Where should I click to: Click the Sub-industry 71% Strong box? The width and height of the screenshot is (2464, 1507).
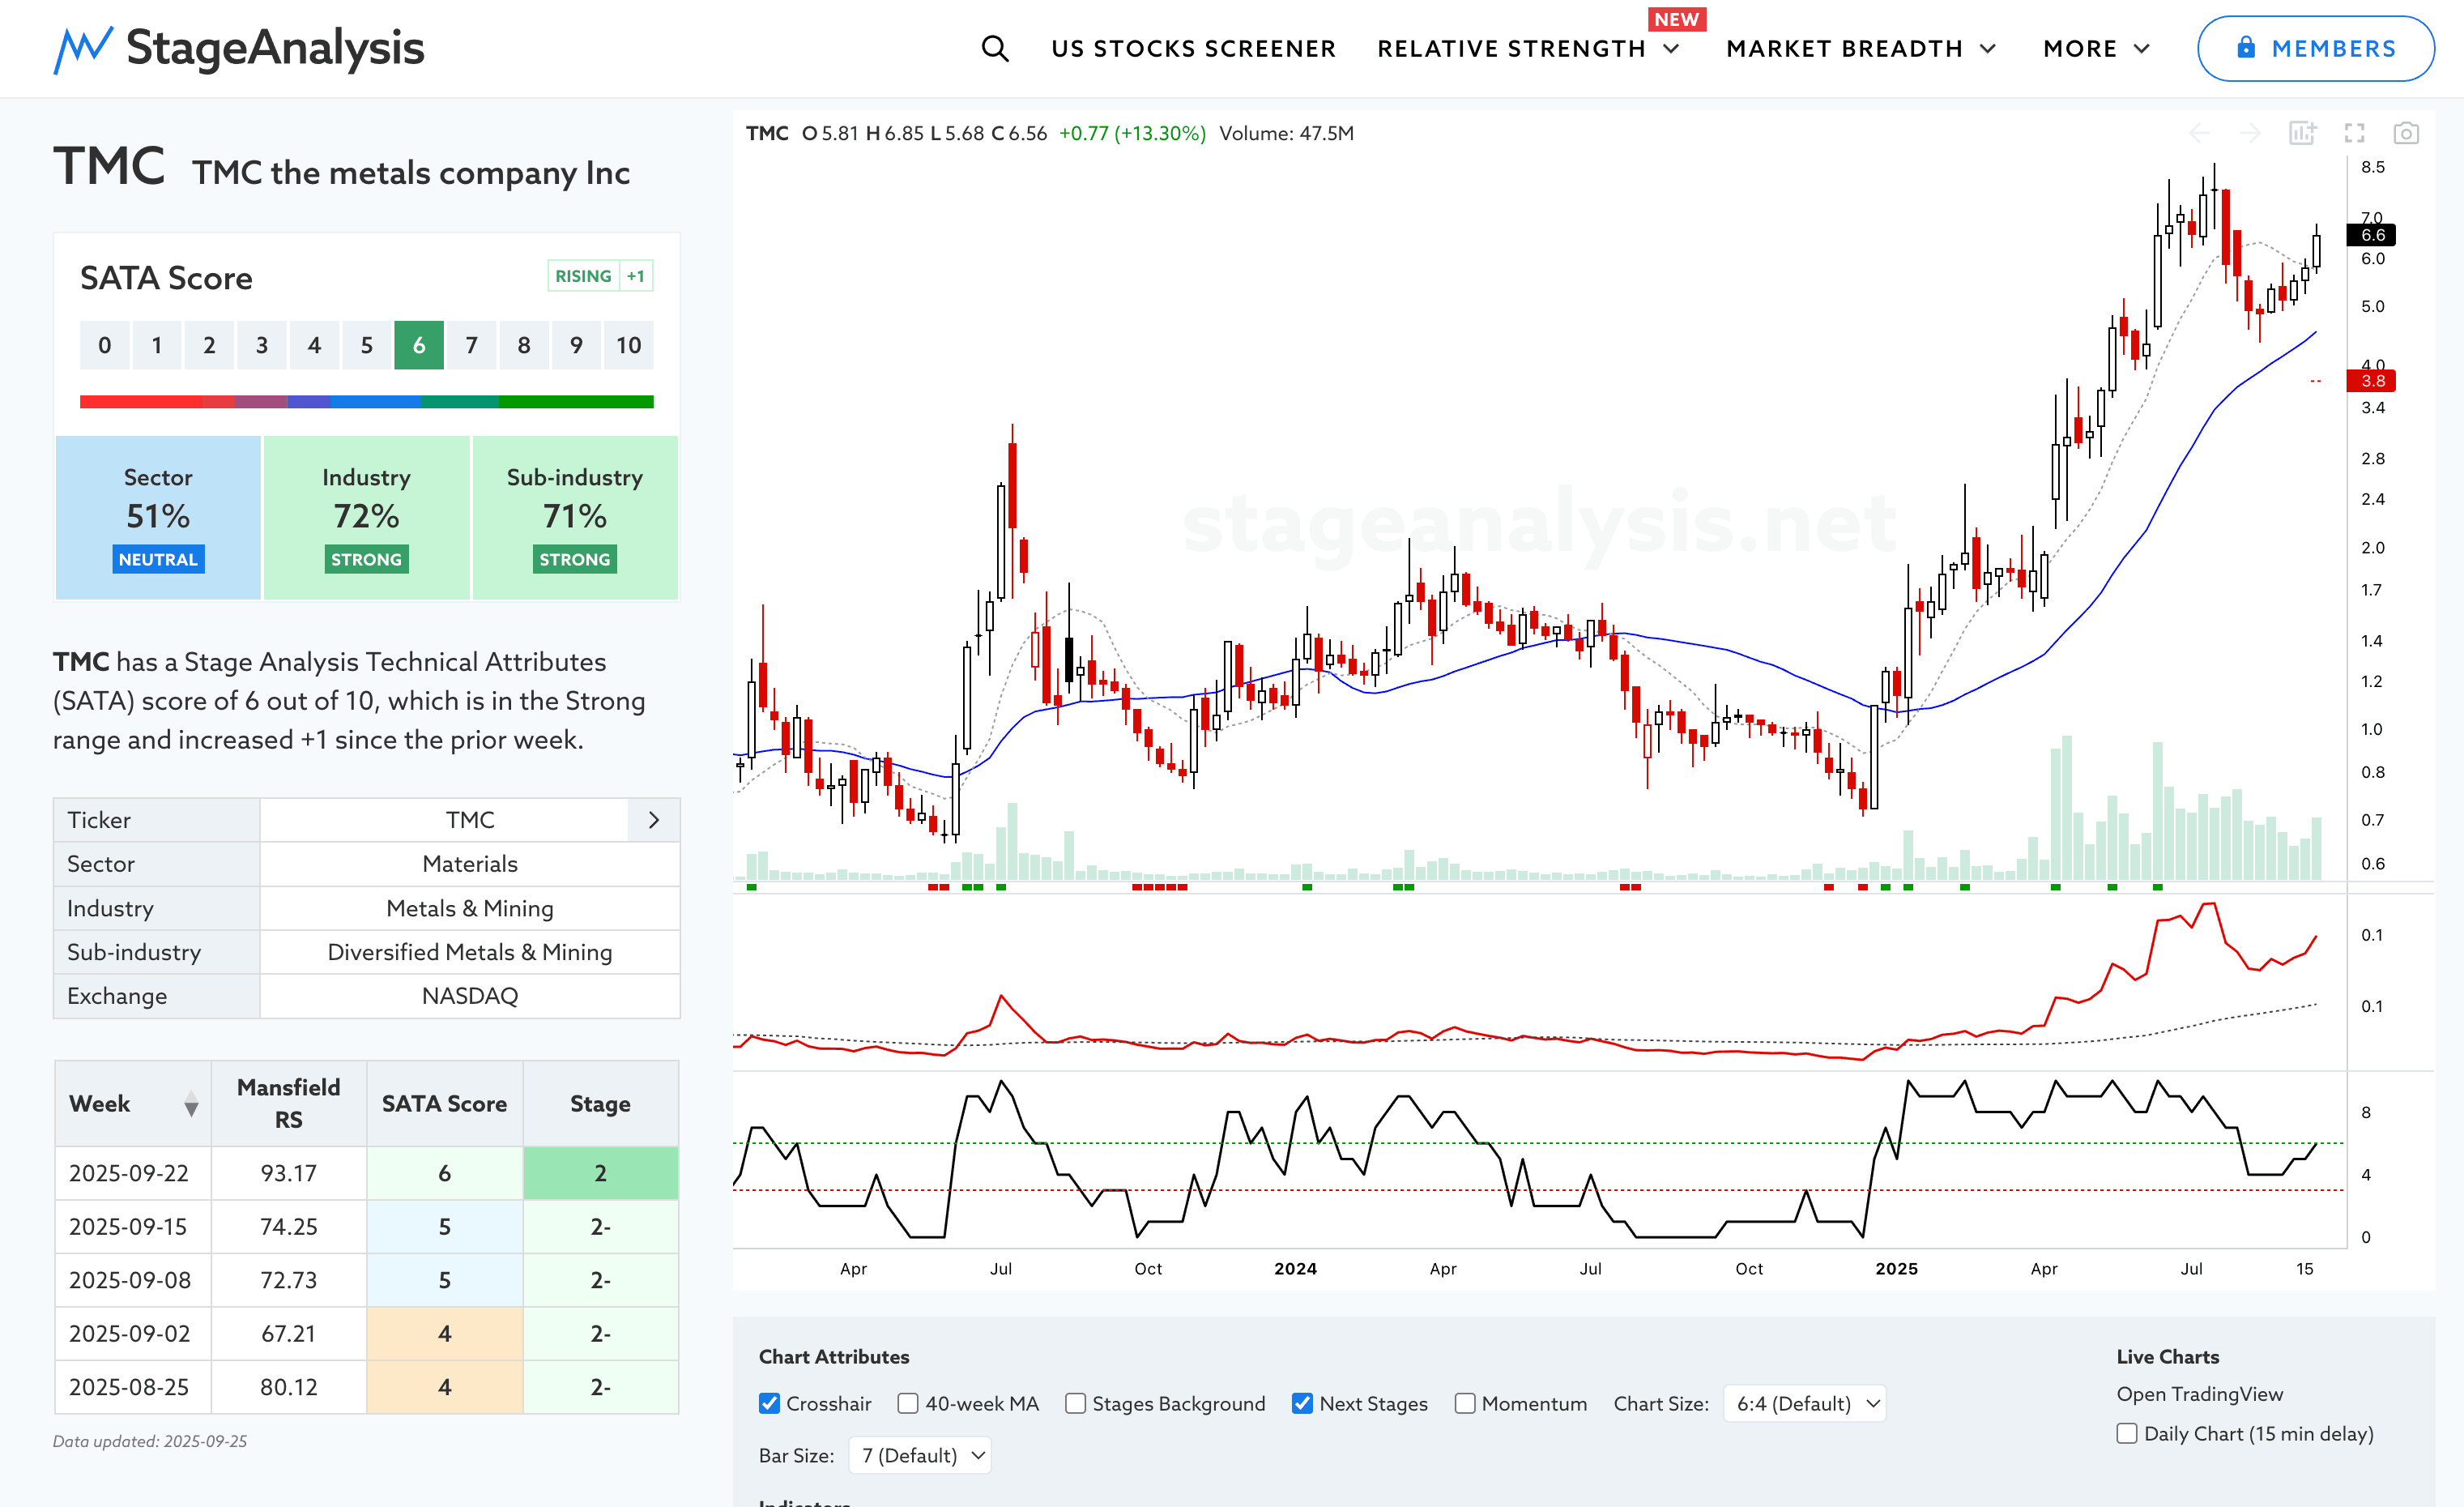click(575, 517)
